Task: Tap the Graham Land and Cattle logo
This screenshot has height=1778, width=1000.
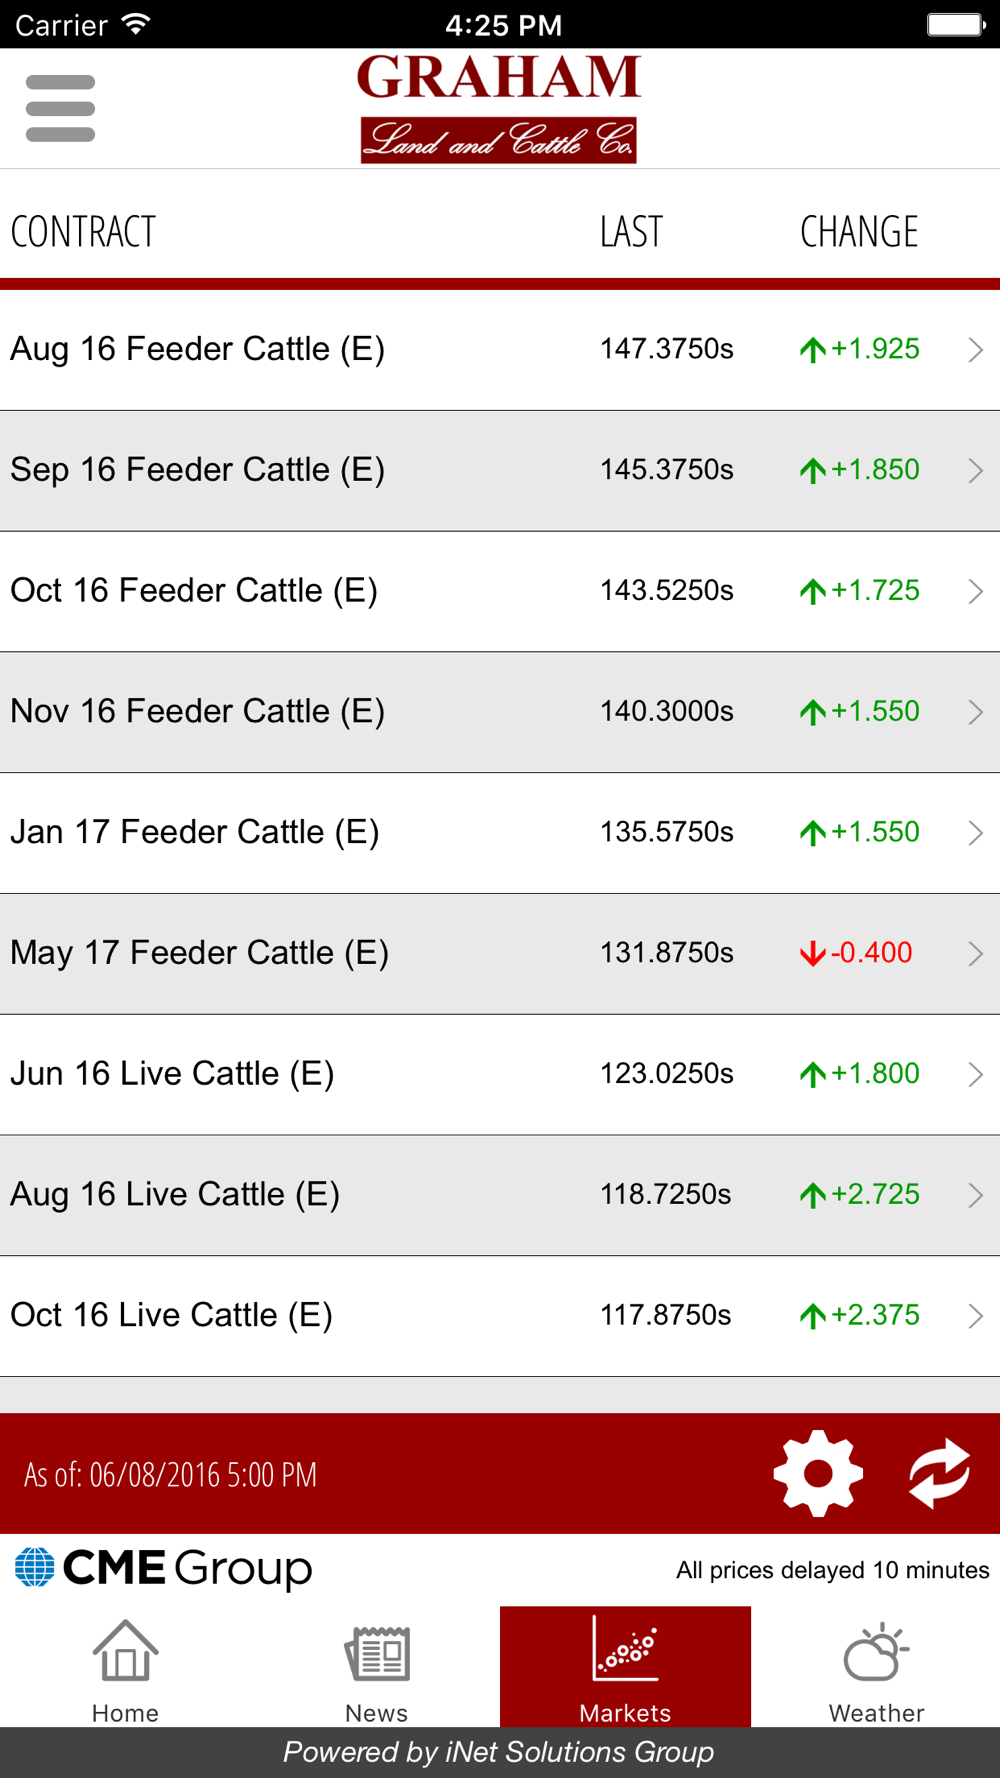Action: coord(499,108)
